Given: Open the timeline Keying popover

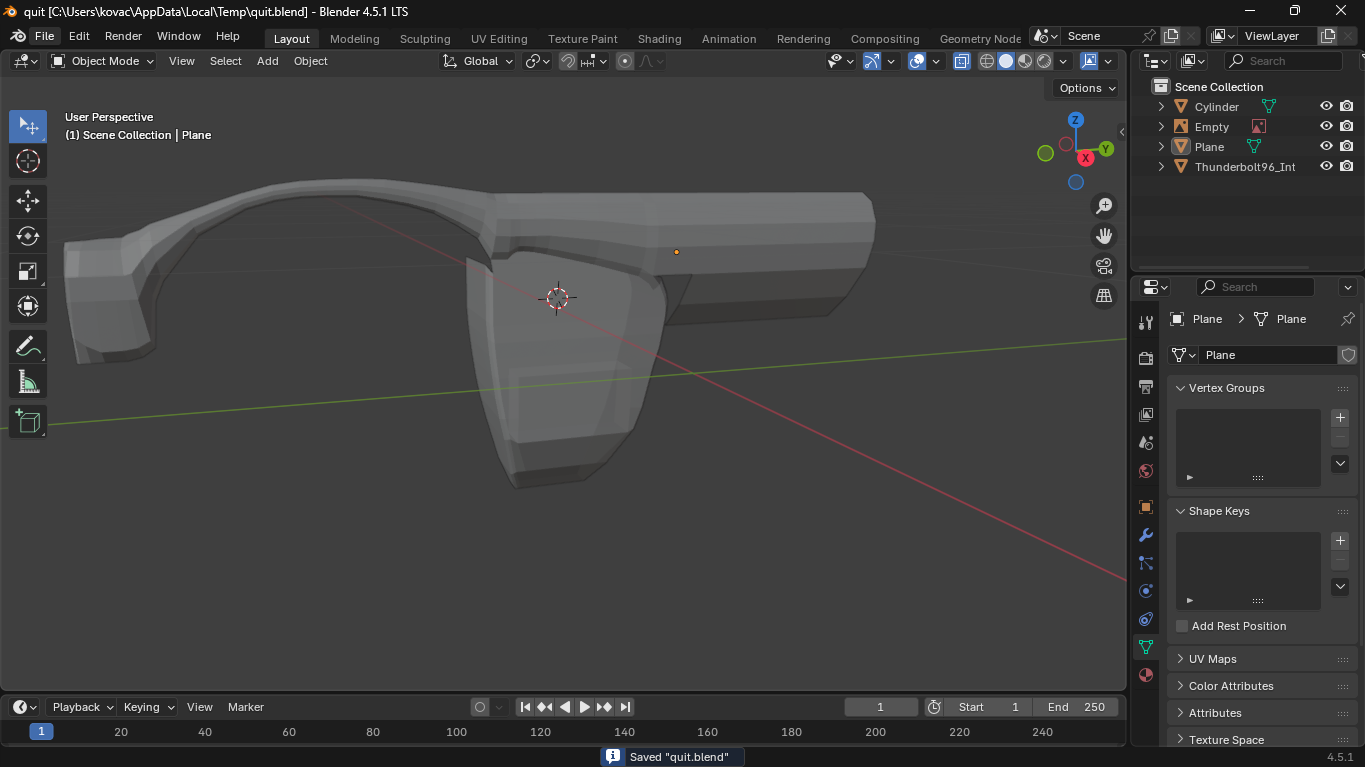Looking at the screenshot, I should pyautogui.click(x=148, y=707).
